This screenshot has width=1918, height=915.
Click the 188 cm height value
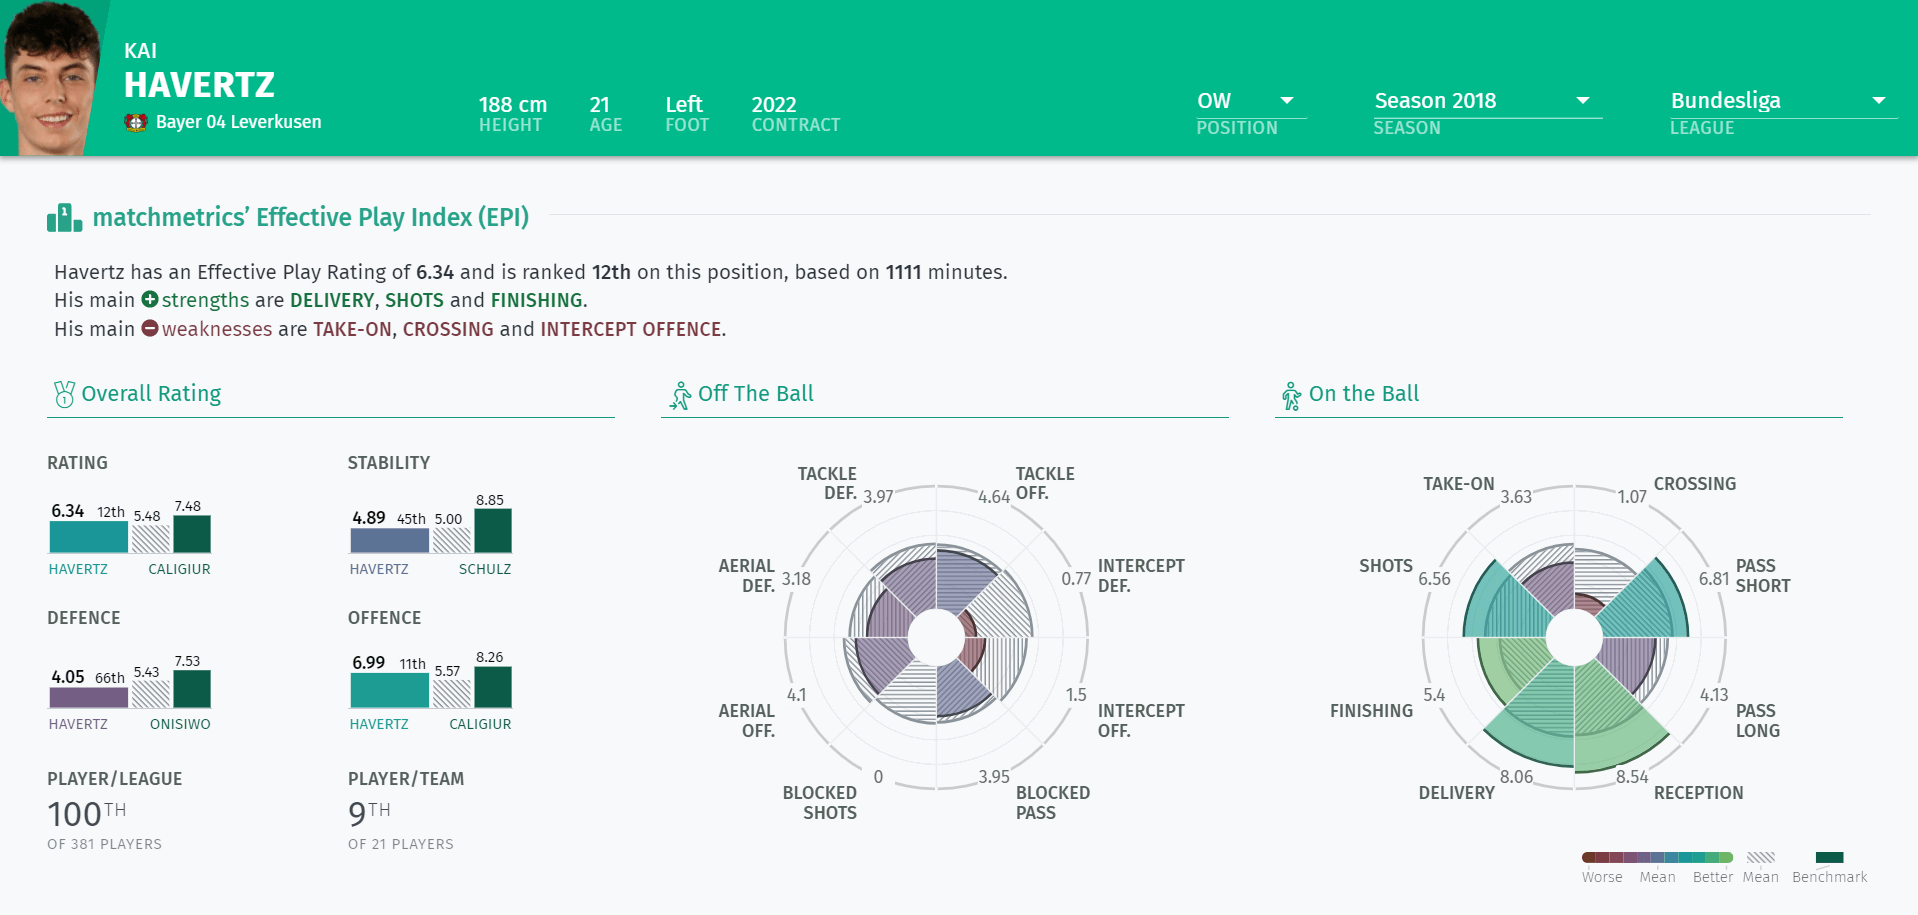tap(513, 105)
